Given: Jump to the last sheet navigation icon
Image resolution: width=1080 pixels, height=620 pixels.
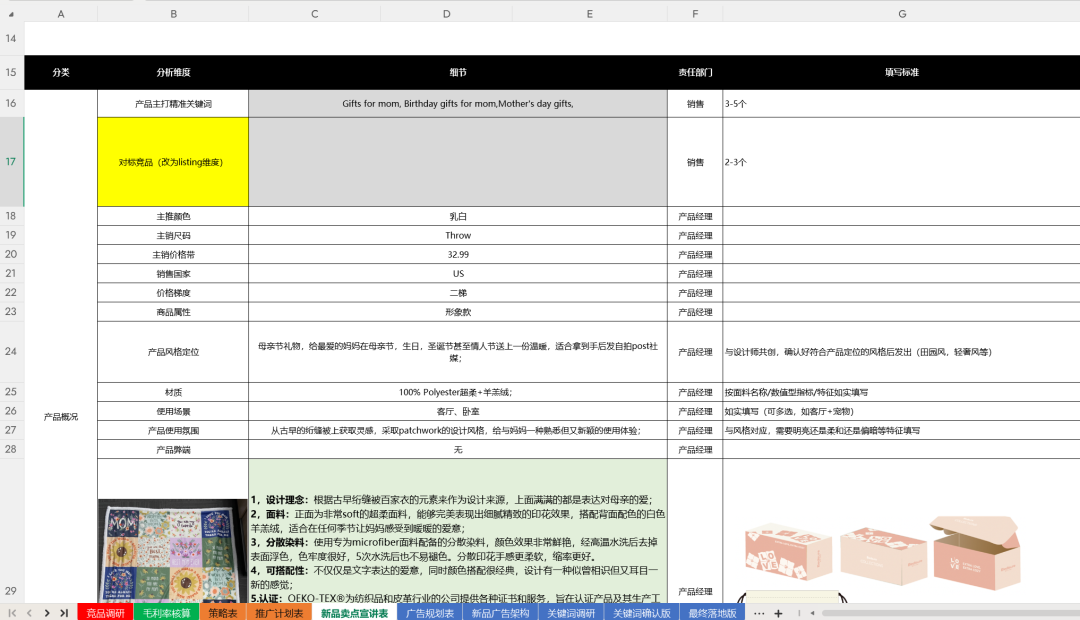Looking at the screenshot, I should [x=62, y=612].
